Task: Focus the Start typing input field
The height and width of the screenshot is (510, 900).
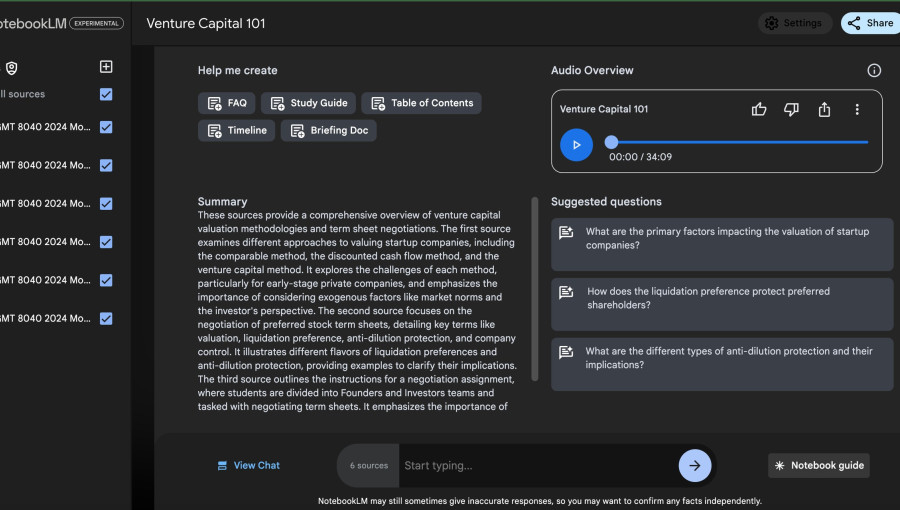Action: click(x=538, y=465)
